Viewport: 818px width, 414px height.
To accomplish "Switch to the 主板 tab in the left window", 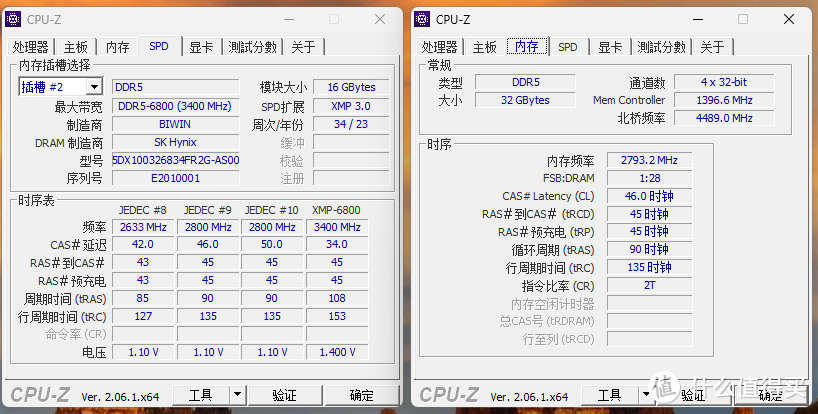I will pyautogui.click(x=76, y=47).
